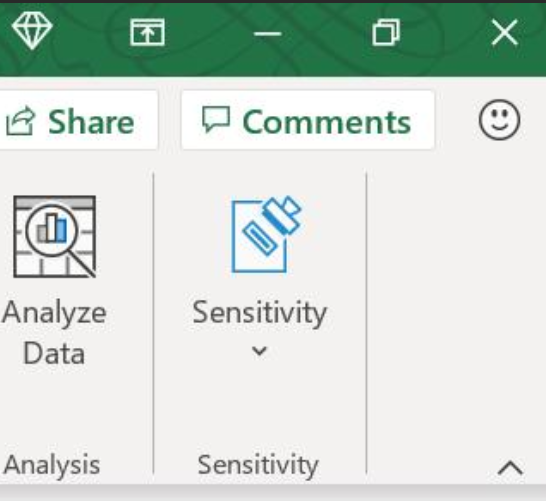The height and width of the screenshot is (501, 546).
Task: Click the Analyze Data text label
Action: [x=54, y=332]
